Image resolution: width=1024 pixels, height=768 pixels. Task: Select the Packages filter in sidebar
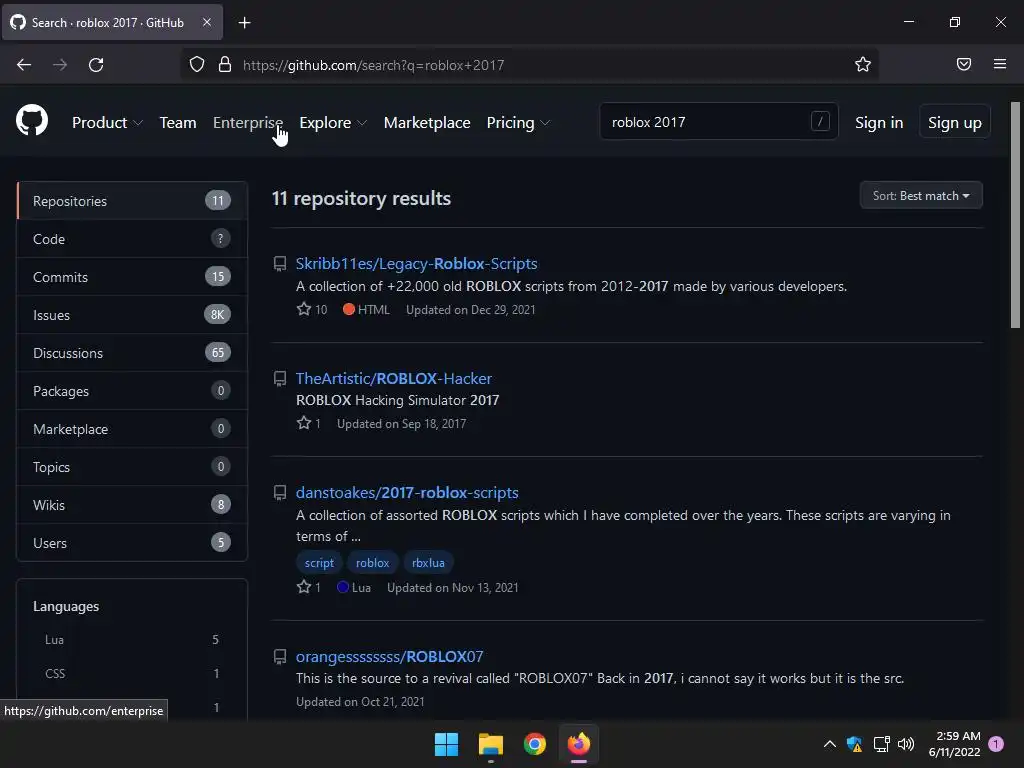[x=132, y=391]
